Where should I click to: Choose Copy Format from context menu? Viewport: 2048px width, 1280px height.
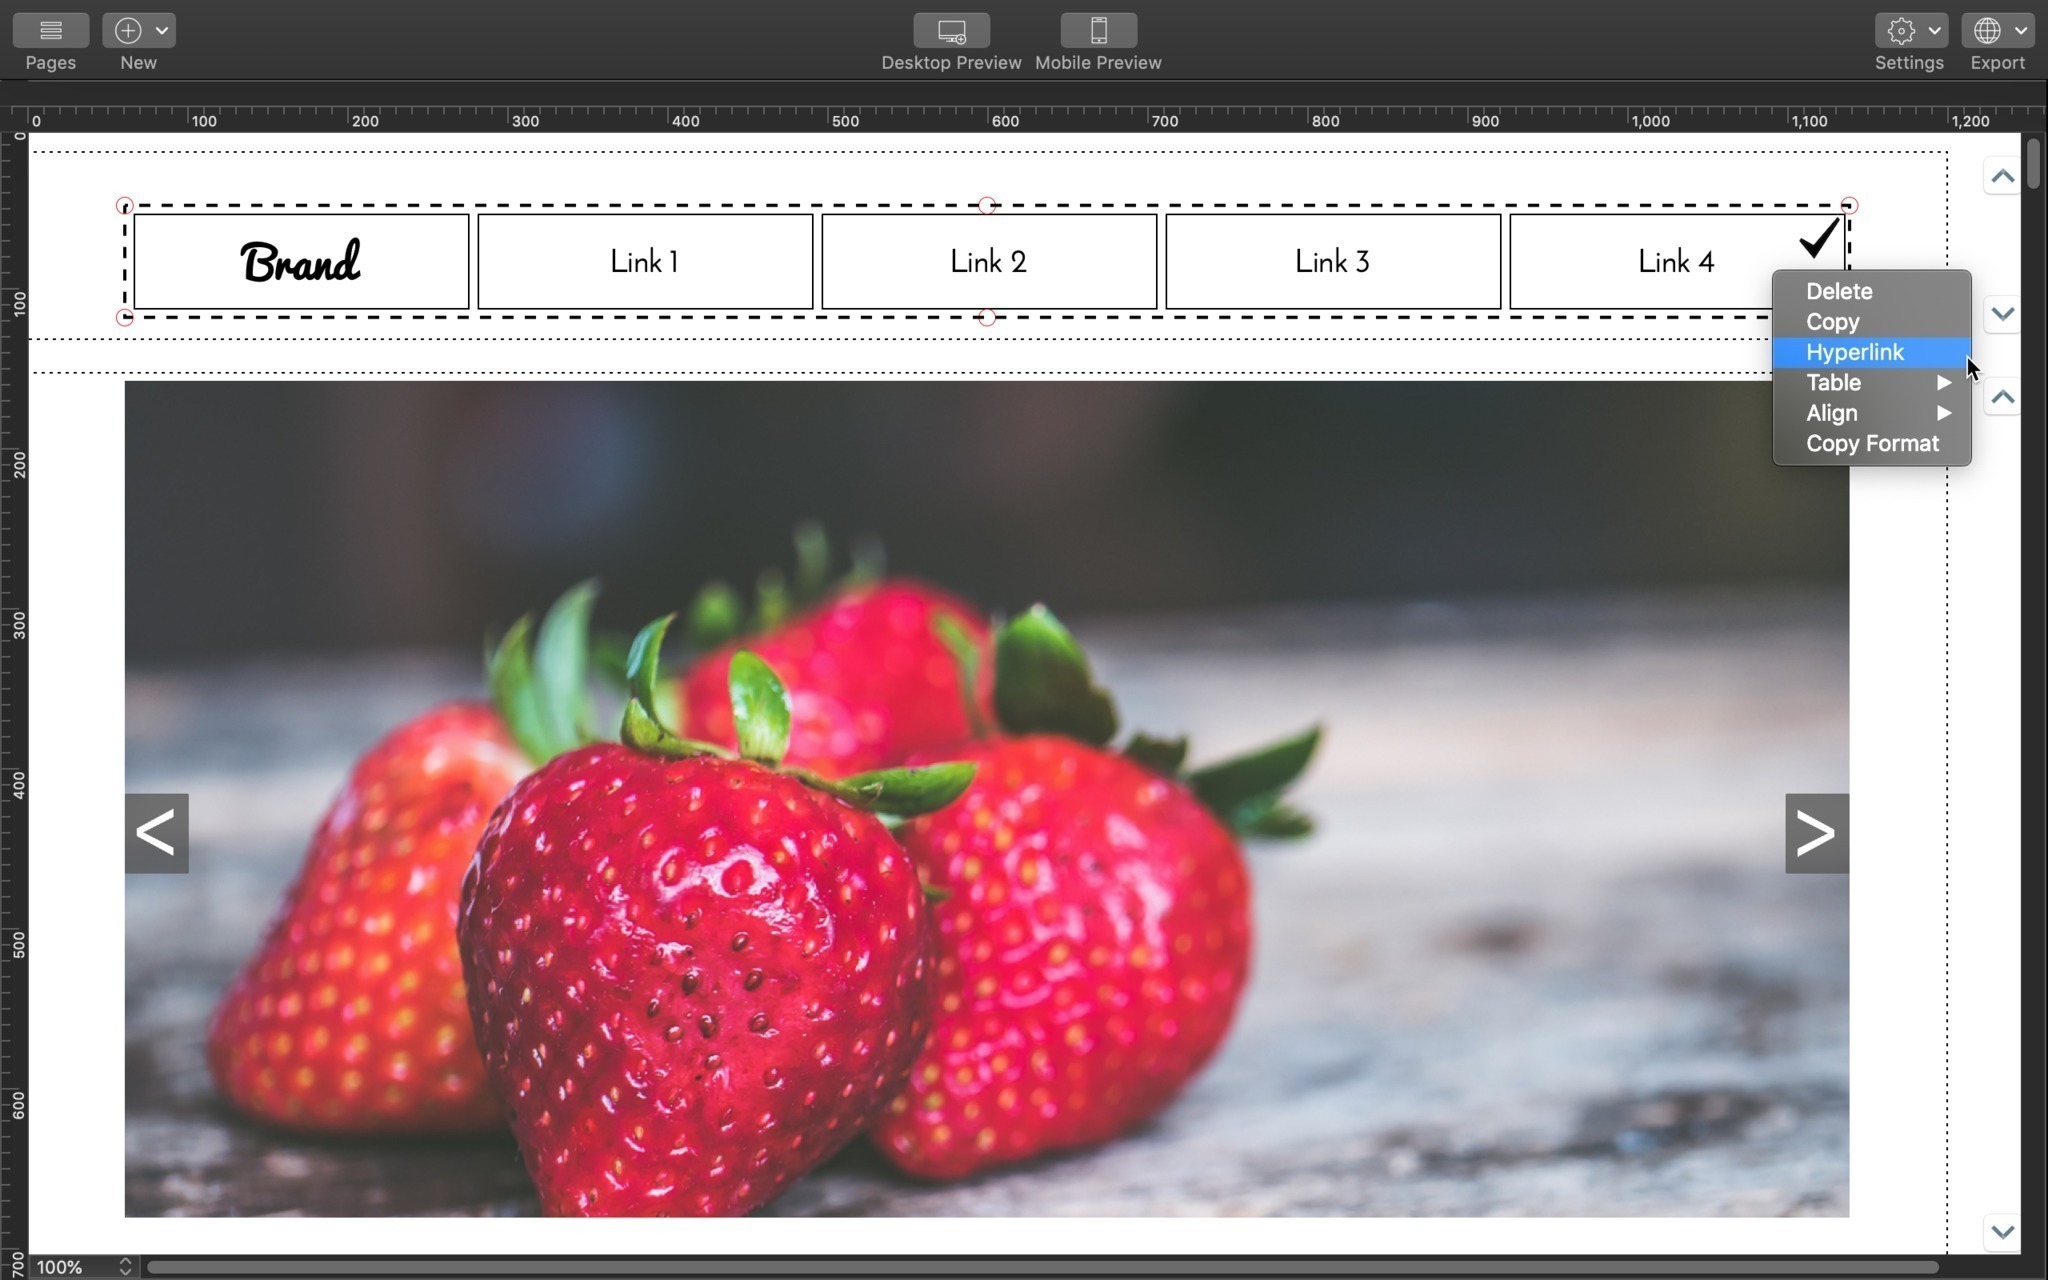pos(1871,444)
